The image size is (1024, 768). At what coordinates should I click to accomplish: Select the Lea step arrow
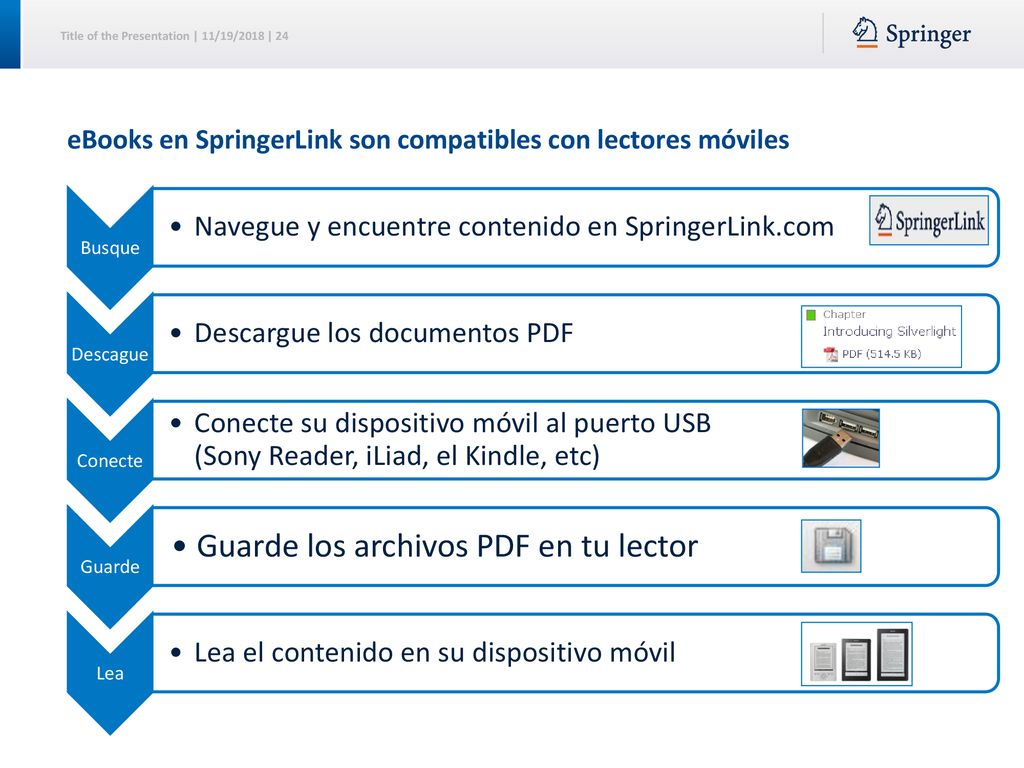point(110,673)
